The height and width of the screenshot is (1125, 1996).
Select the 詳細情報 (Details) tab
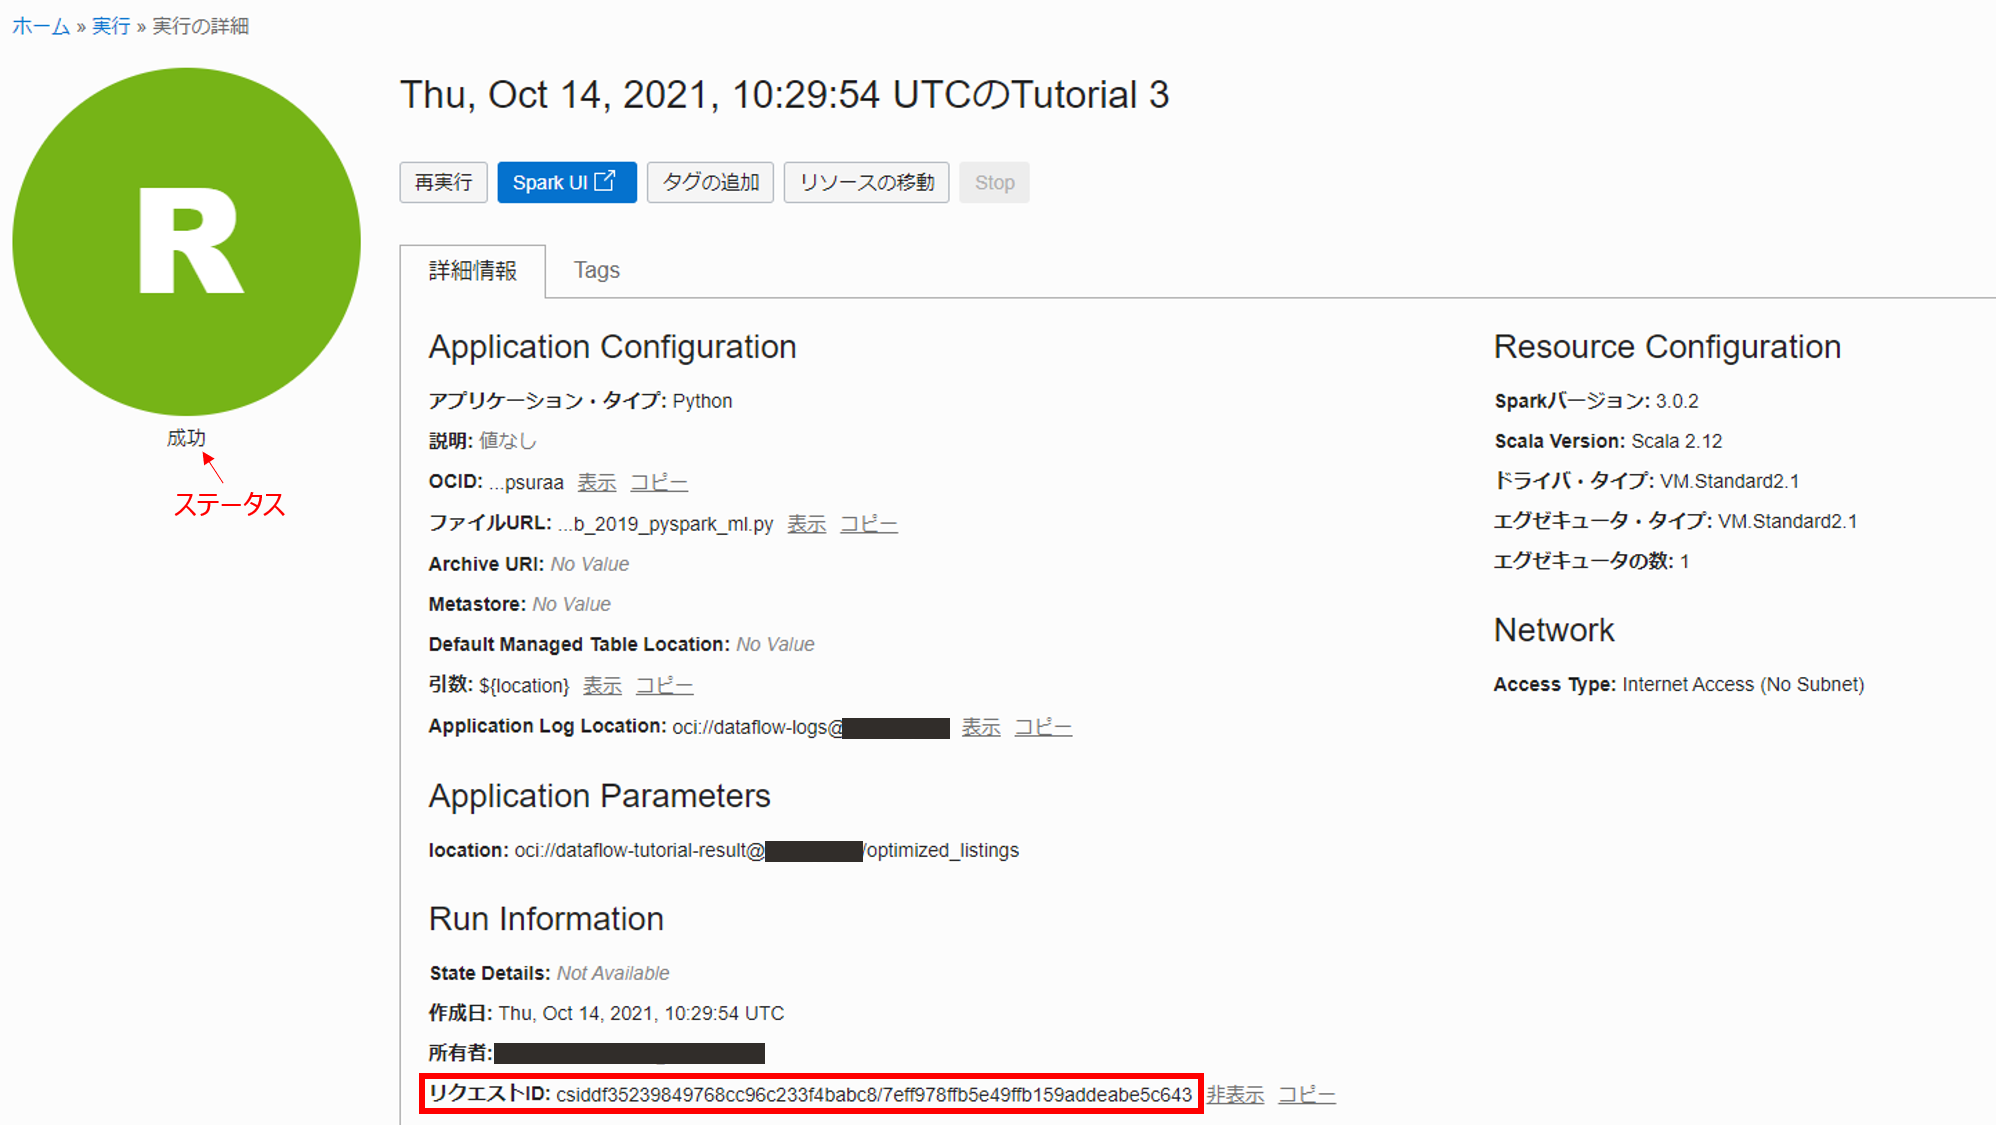[x=473, y=270]
